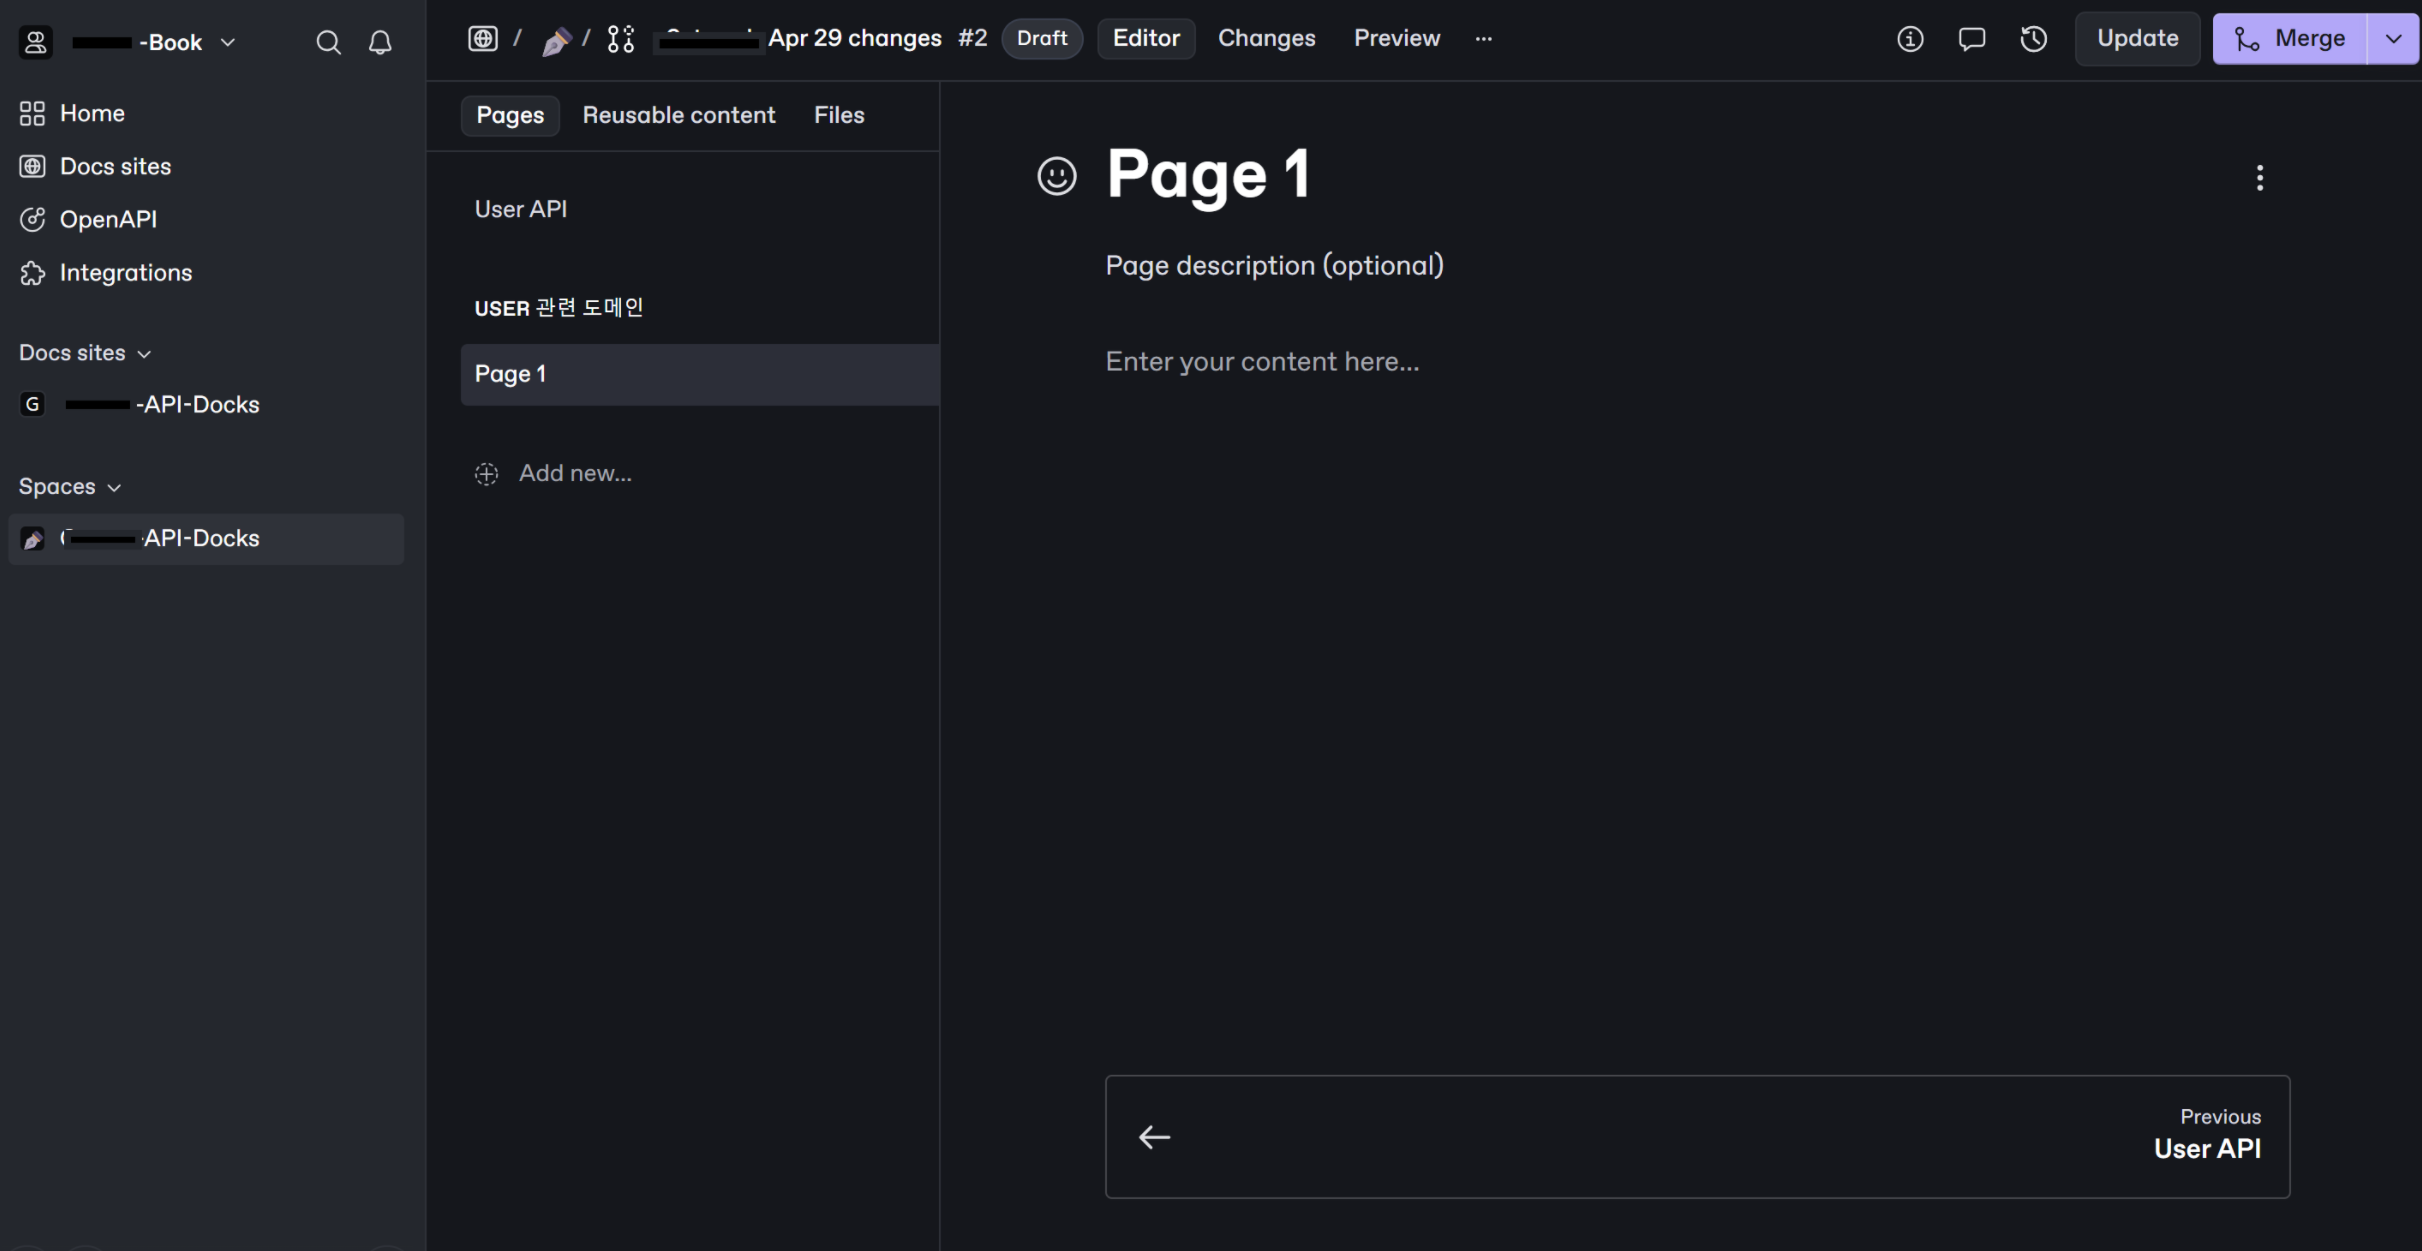The width and height of the screenshot is (2422, 1251).
Task: Click the page emoji smiley icon
Action: [x=1056, y=176]
